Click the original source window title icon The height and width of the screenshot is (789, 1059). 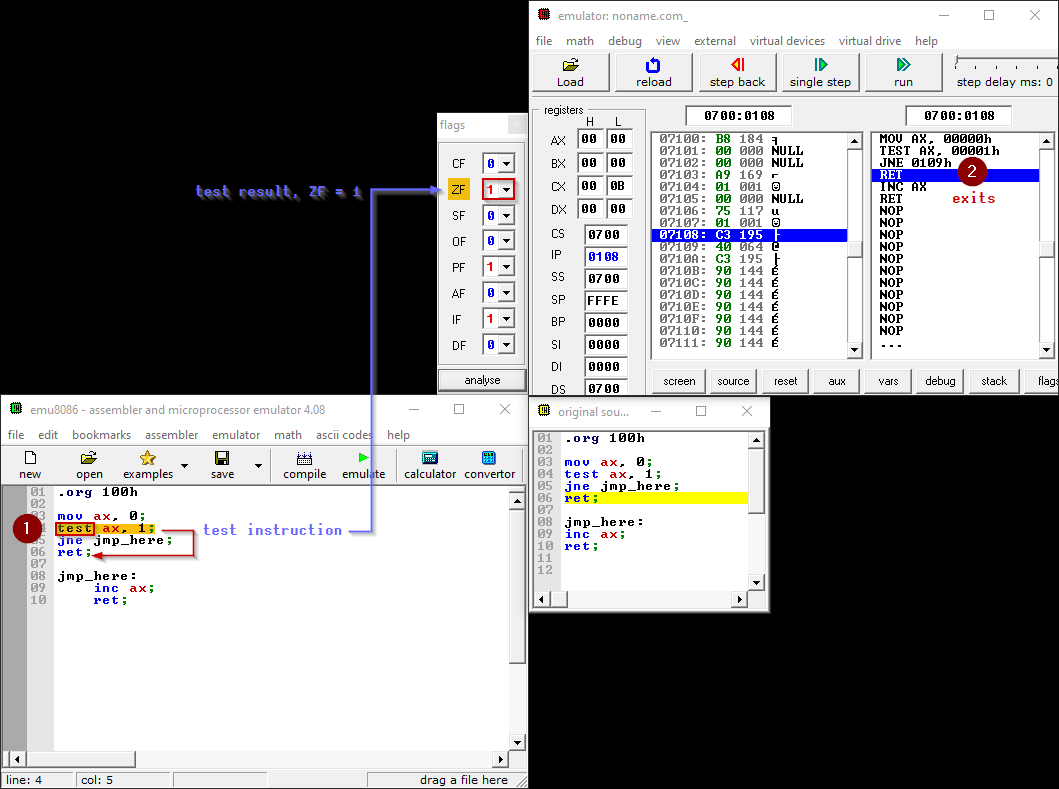544,411
